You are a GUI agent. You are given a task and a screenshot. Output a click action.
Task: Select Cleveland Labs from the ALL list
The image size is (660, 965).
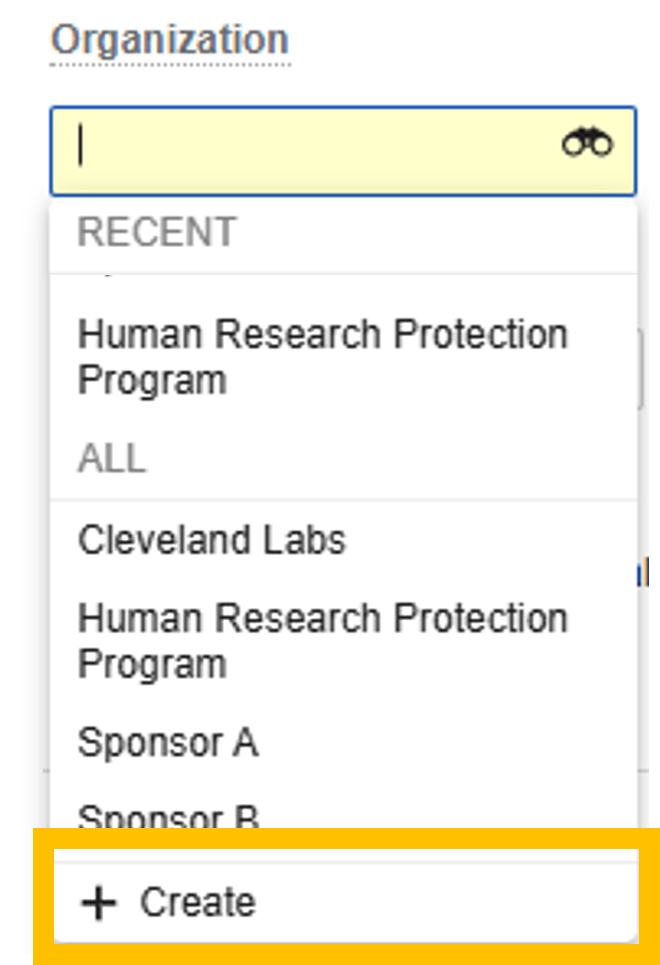(x=212, y=540)
